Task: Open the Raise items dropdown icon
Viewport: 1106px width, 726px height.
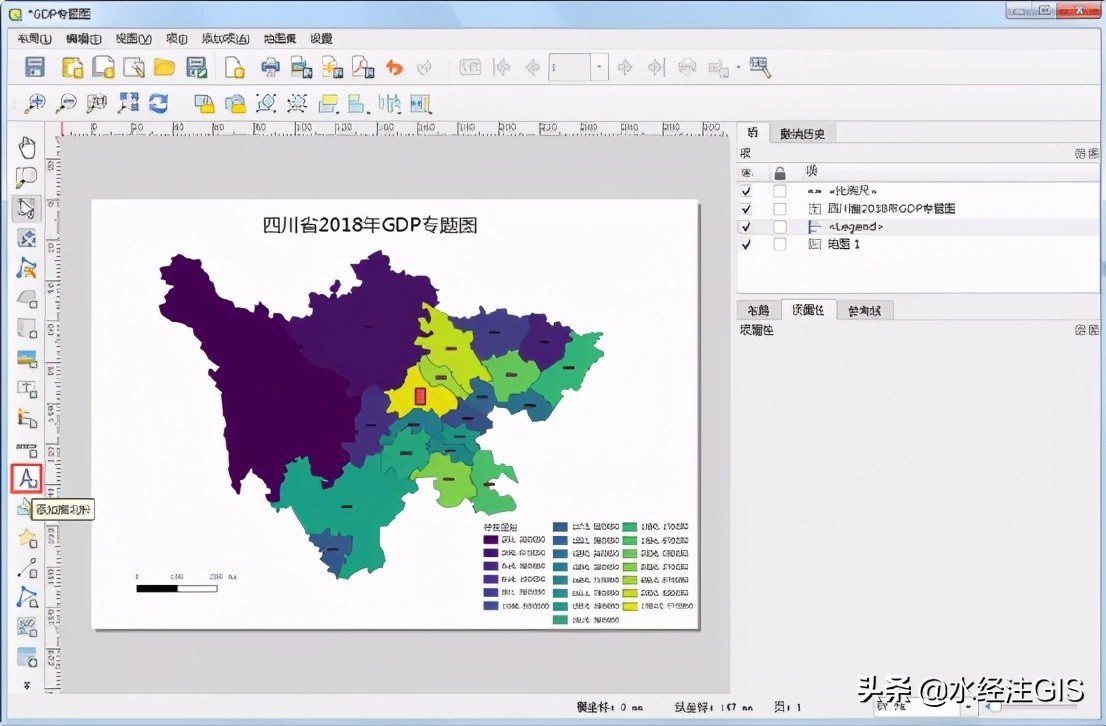Action: click(x=328, y=104)
